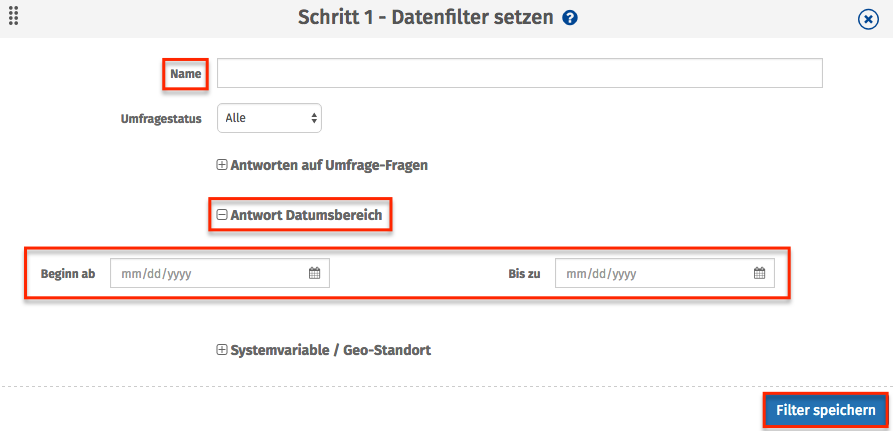Close the Datenfilter dialog with the X icon
Screen dimensions: 893x431
(869, 19)
